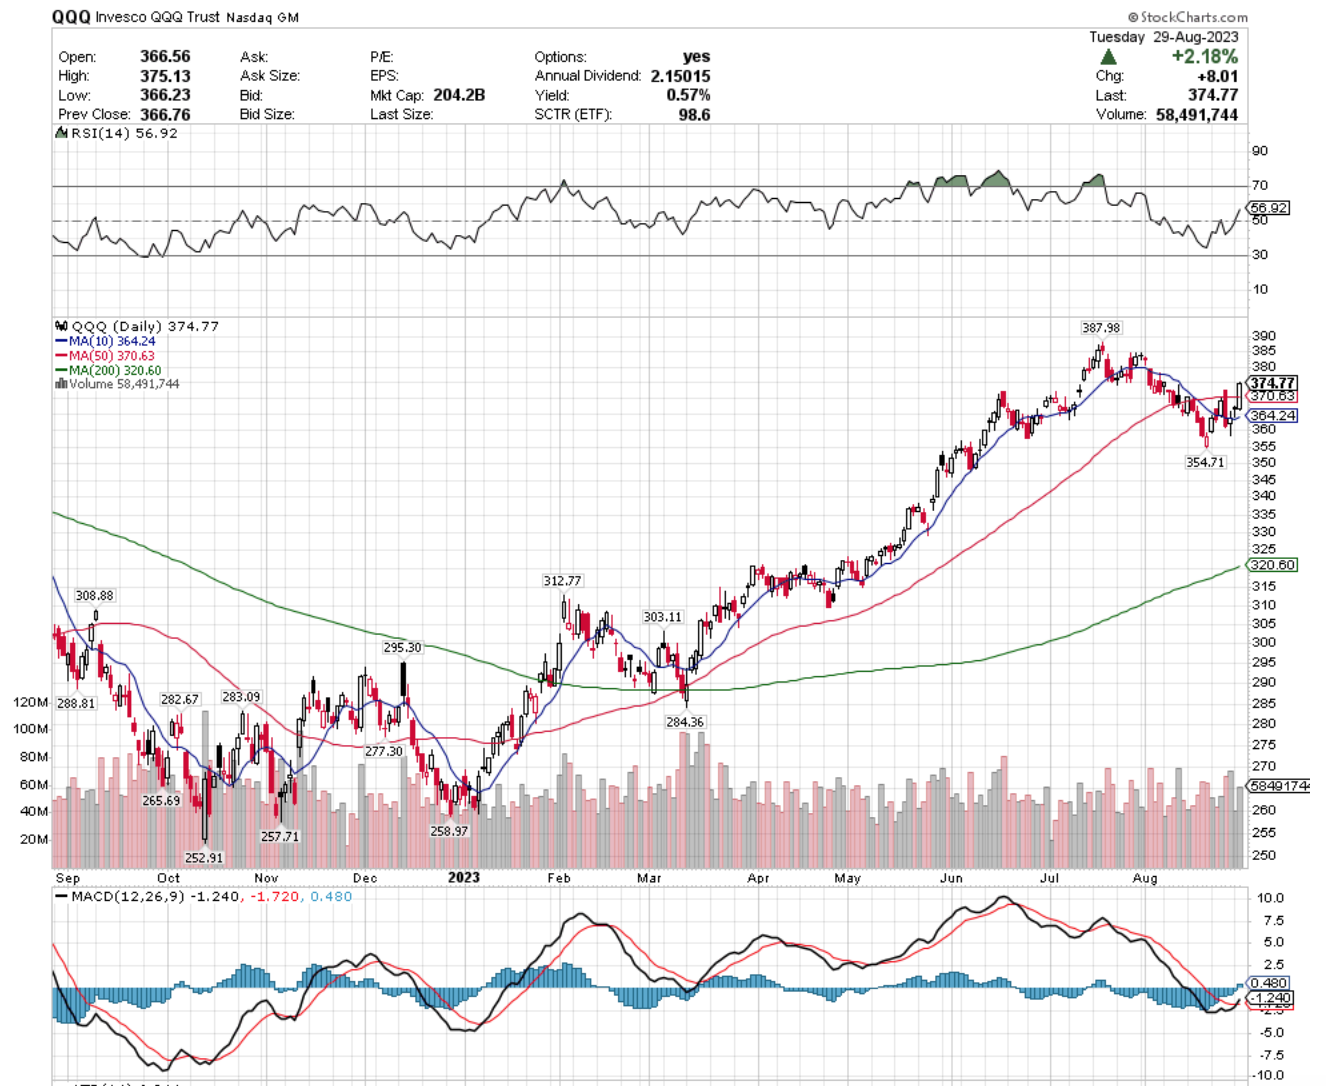
Task: Click the 258.97 price annotation
Action: [449, 831]
